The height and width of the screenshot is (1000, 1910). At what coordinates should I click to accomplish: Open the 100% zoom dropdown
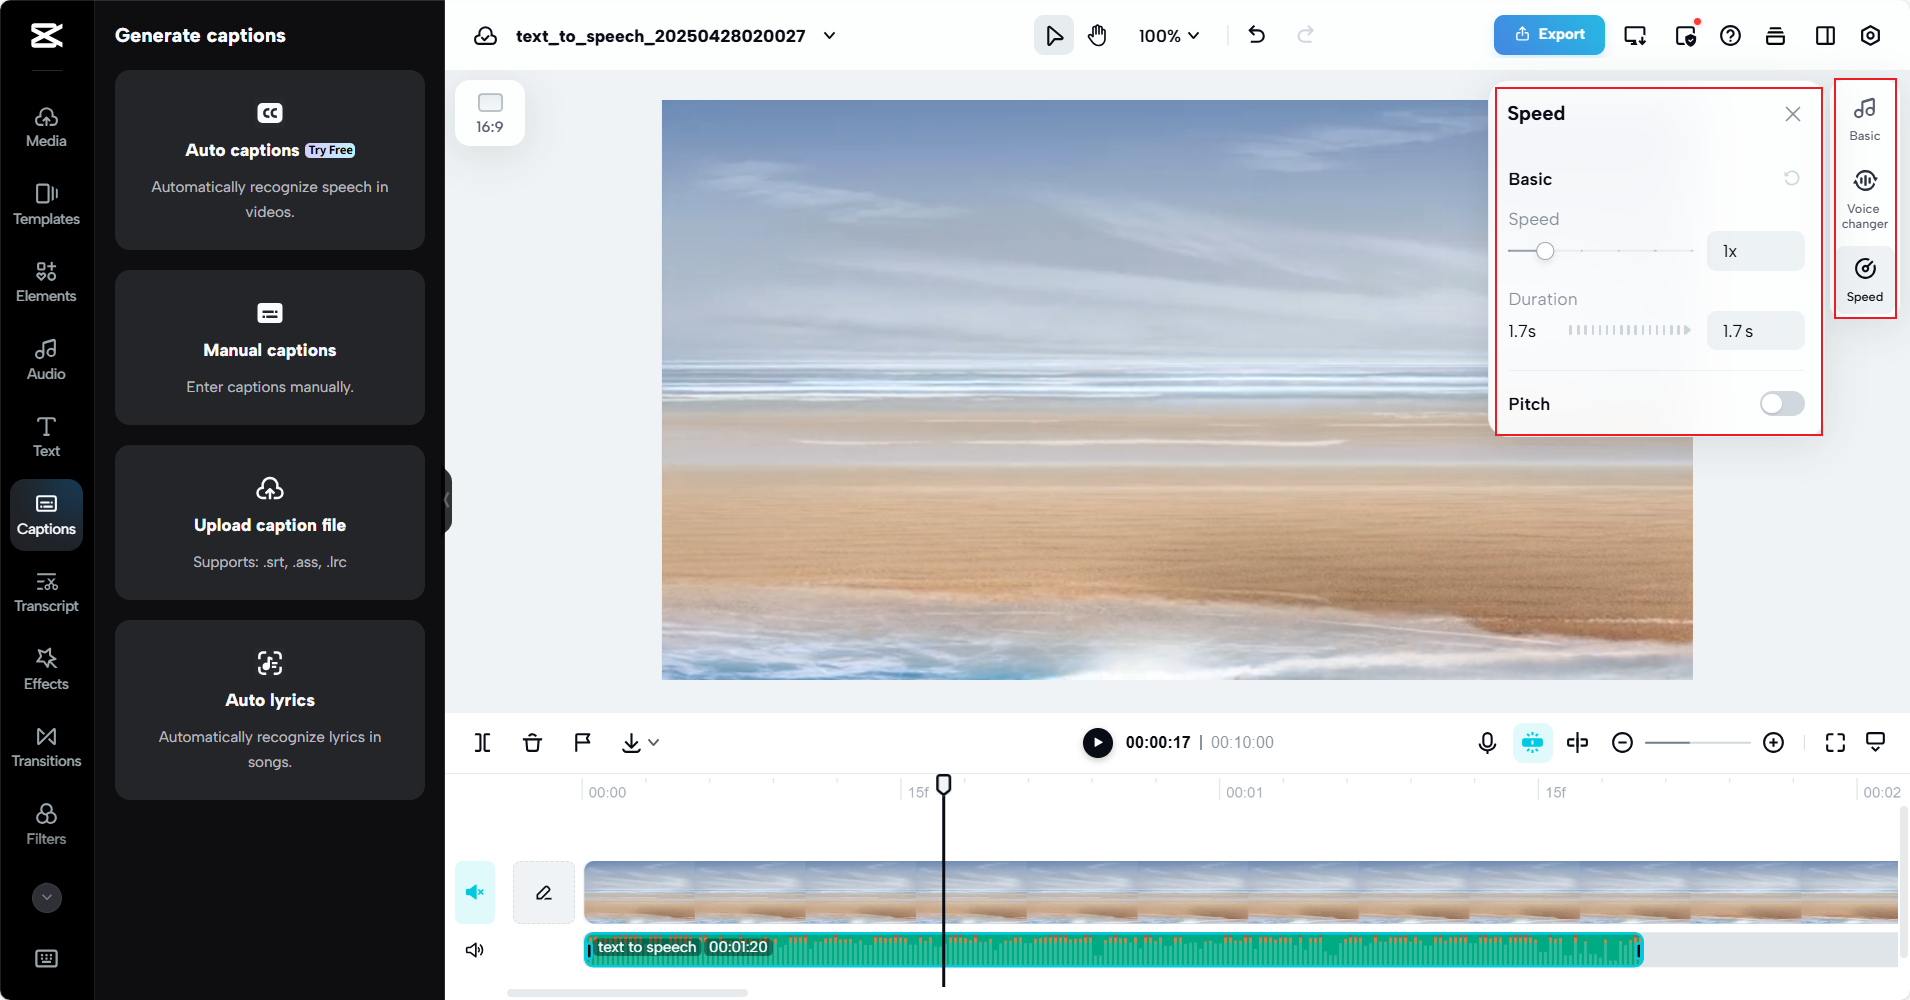pos(1169,36)
